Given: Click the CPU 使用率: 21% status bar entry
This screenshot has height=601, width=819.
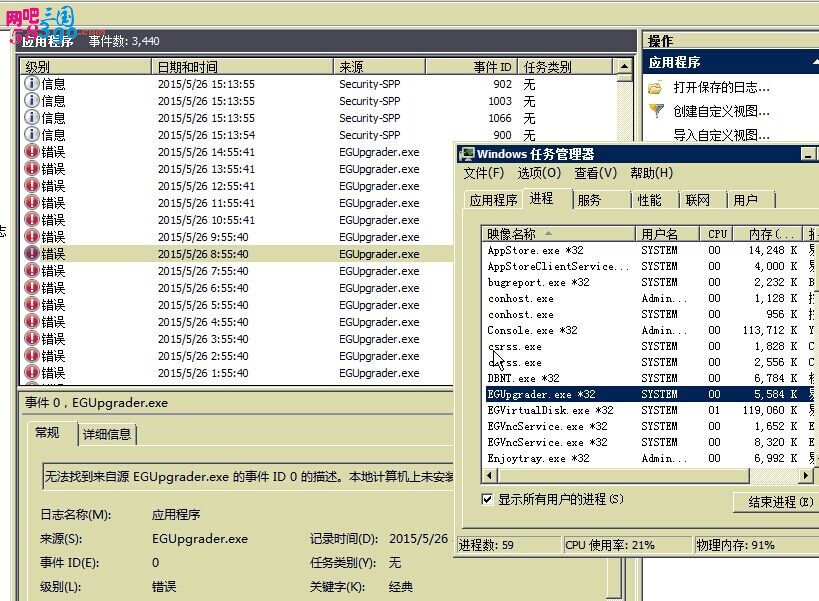Looking at the screenshot, I should (x=627, y=545).
